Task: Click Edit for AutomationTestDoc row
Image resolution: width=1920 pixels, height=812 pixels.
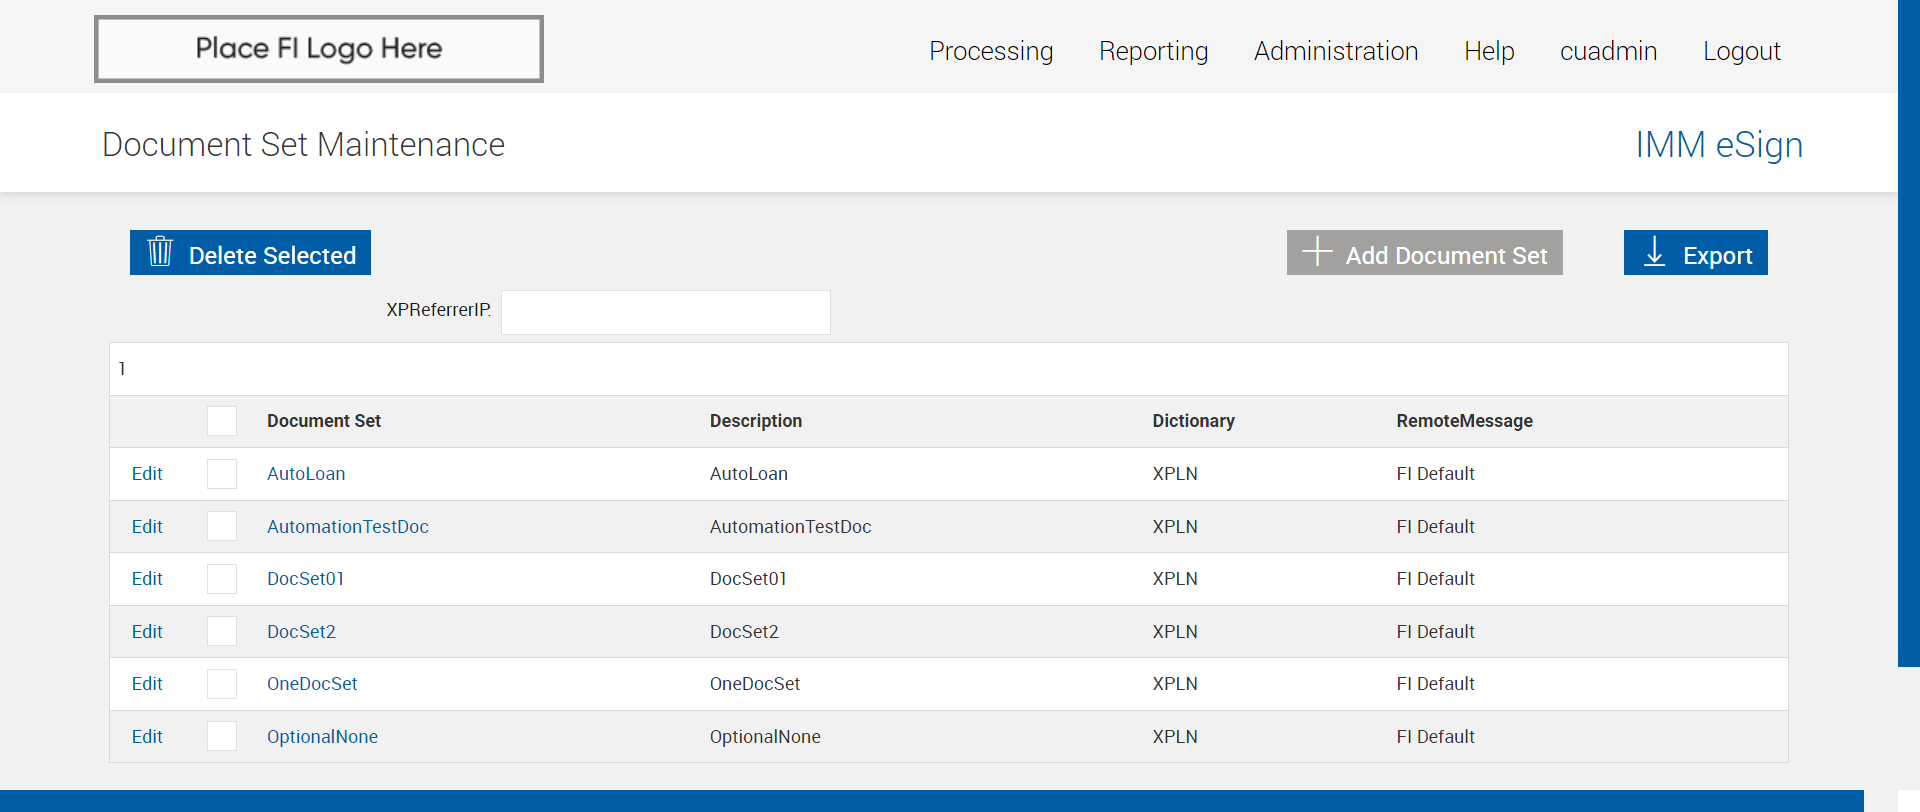Action: tap(147, 527)
